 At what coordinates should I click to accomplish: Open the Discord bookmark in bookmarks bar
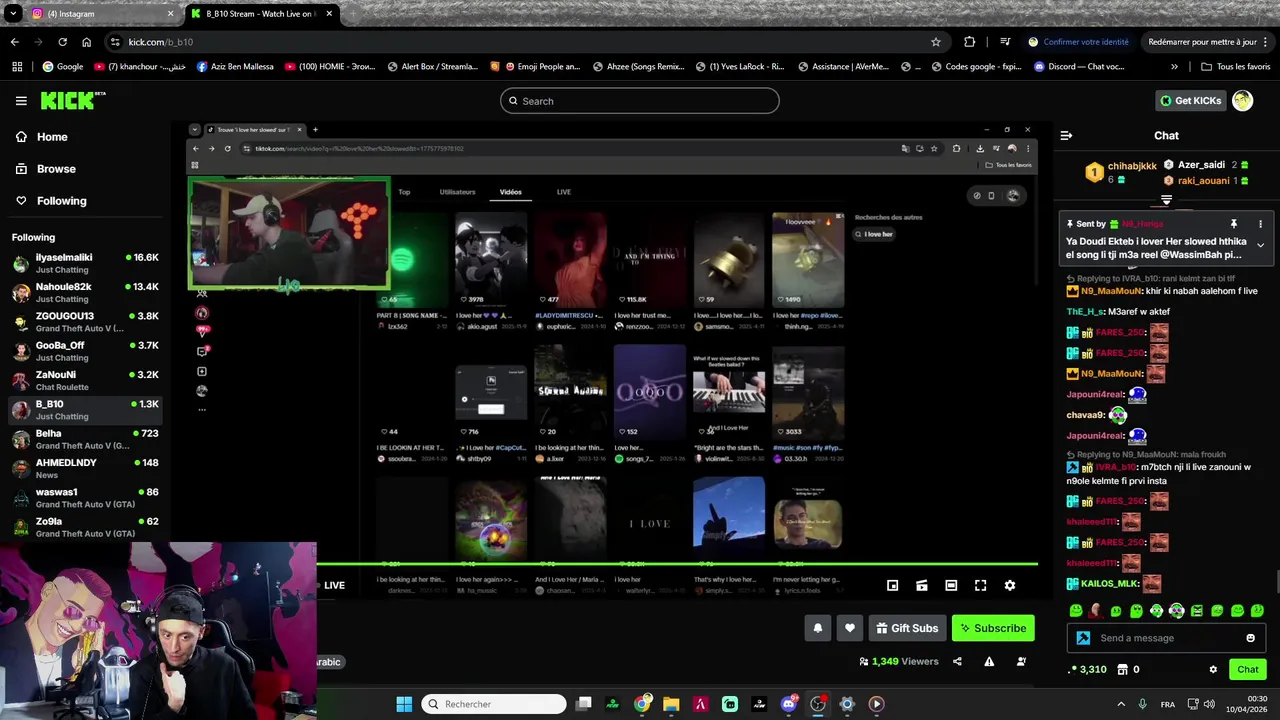[x=1079, y=67]
